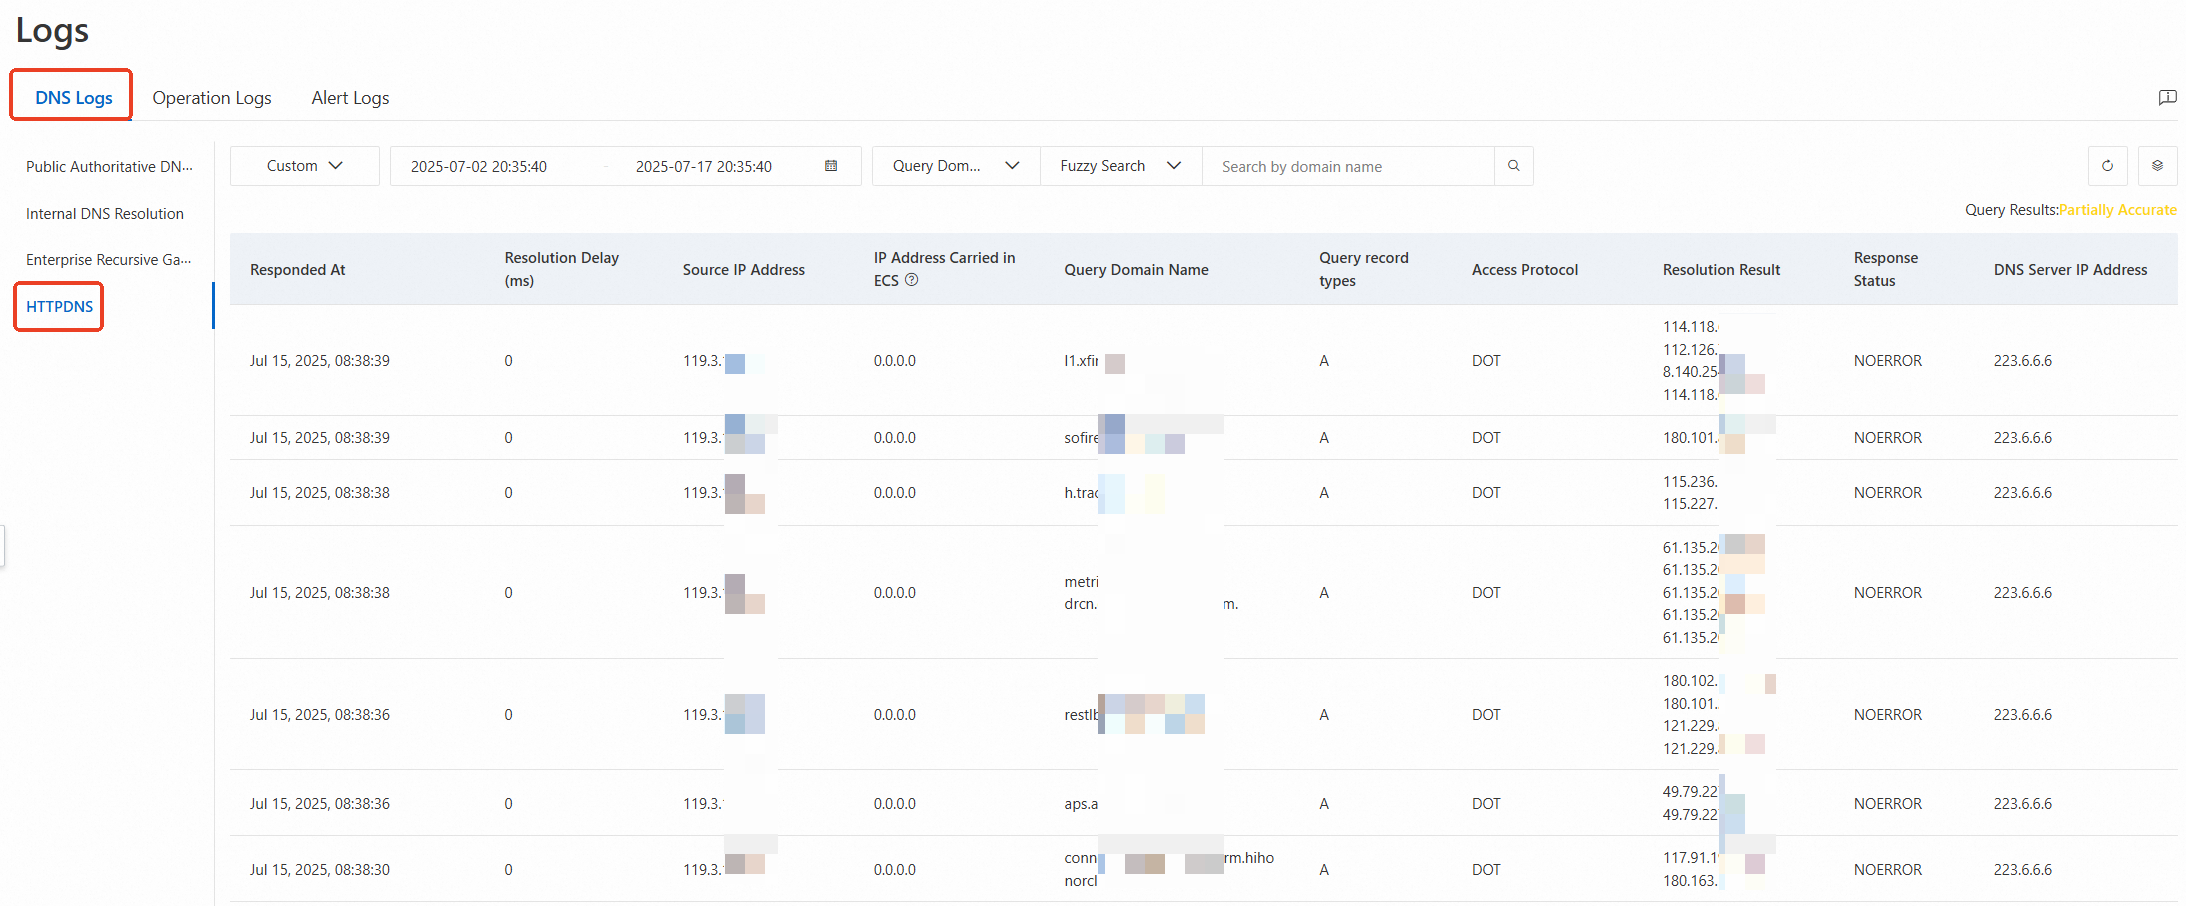The width and height of the screenshot is (2186, 906).
Task: Click the Response Status column header
Action: [x=1886, y=269]
